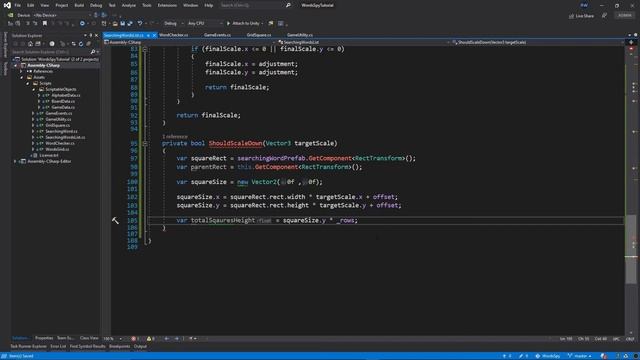Open the Edit menu
640x360 pixels.
[x=31, y=5]
